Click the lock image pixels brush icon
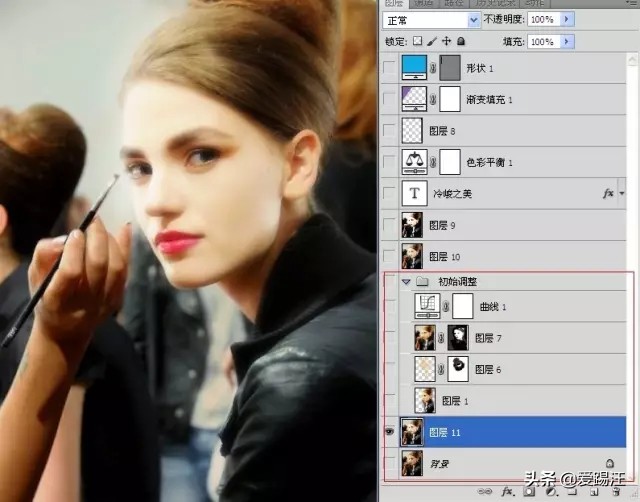The image size is (640, 502). click(432, 42)
